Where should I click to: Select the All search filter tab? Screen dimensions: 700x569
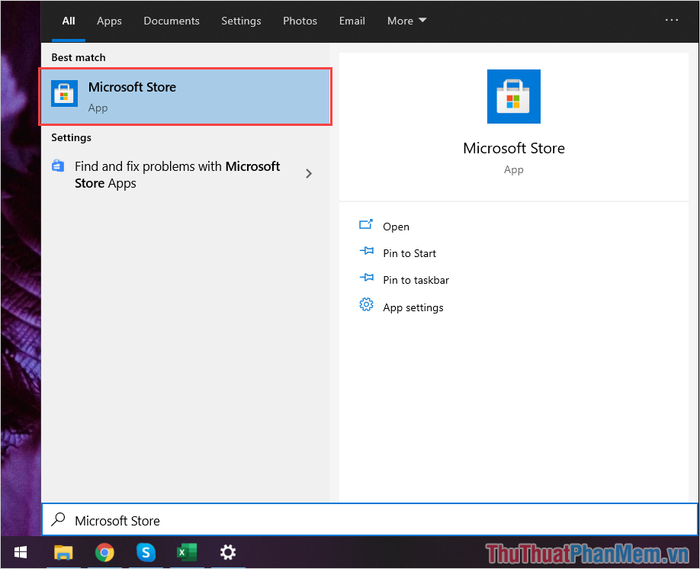[x=68, y=21]
